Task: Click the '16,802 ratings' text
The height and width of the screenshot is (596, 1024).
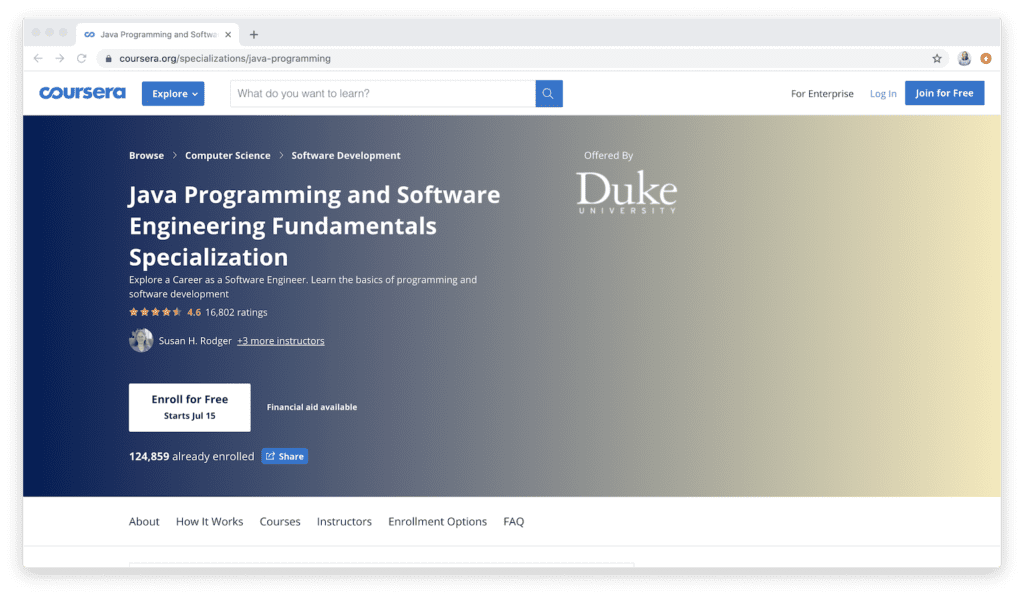Action: 236,312
